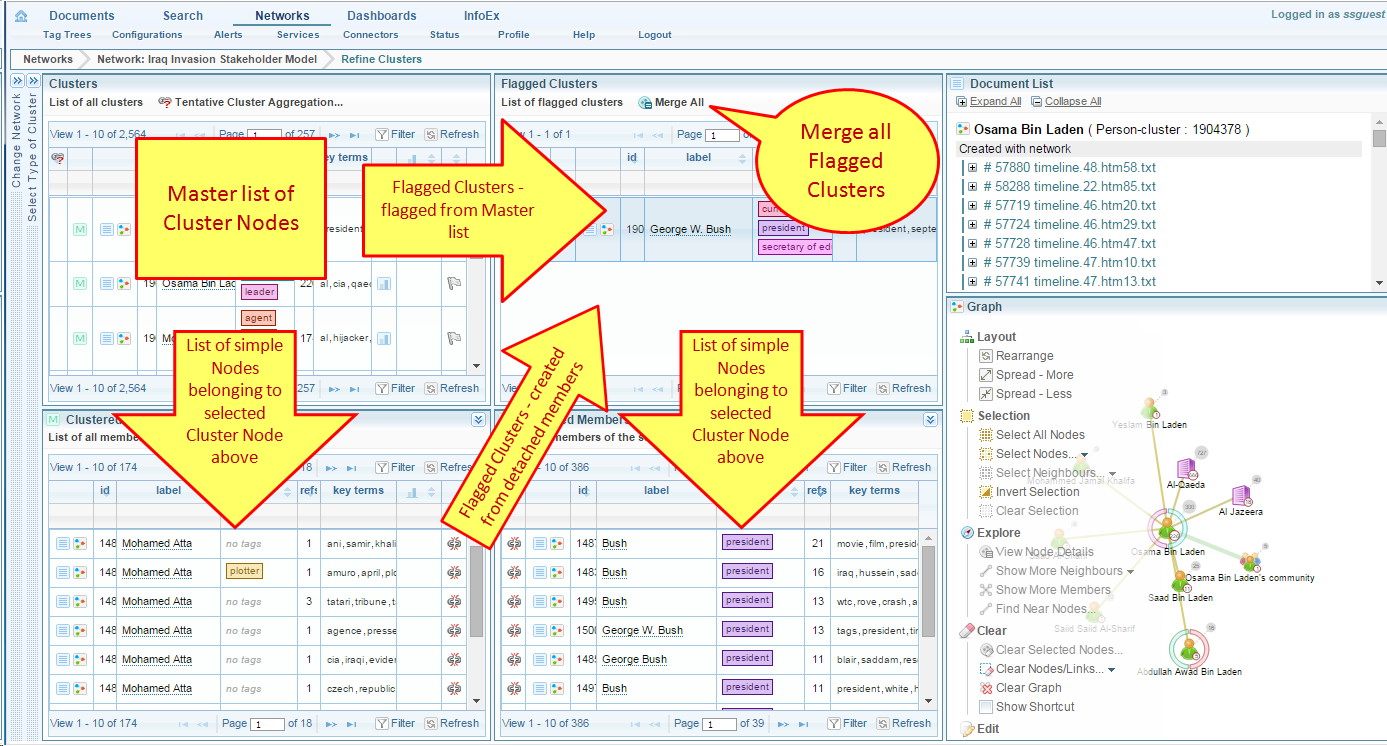The image size is (1387, 746).
Task: Click the Rearrange layout icon in Graph panel
Action: point(986,356)
